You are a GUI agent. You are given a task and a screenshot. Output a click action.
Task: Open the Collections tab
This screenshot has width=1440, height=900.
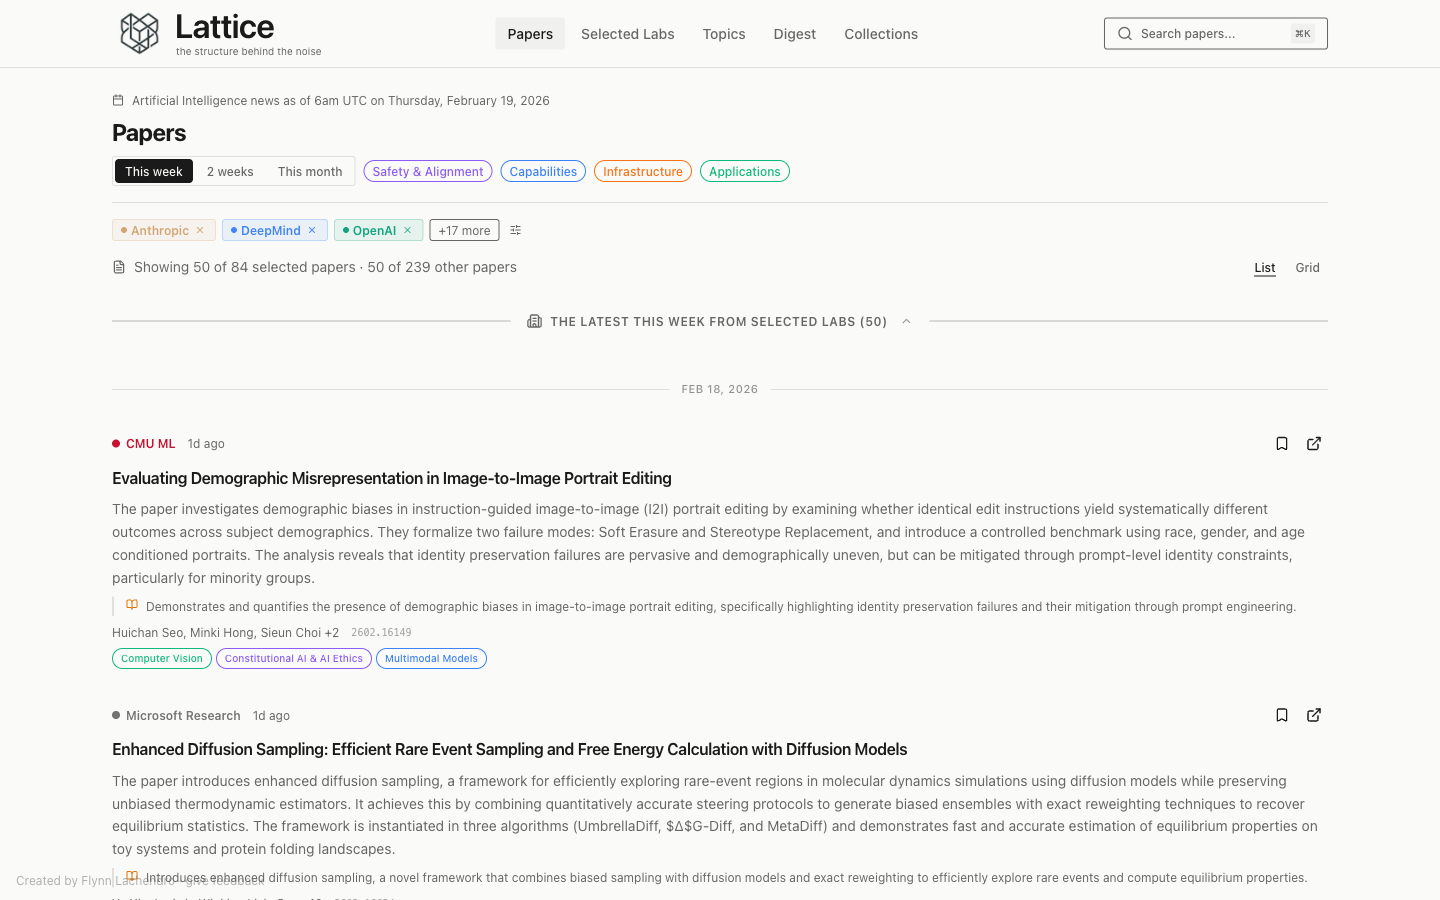tap(880, 34)
